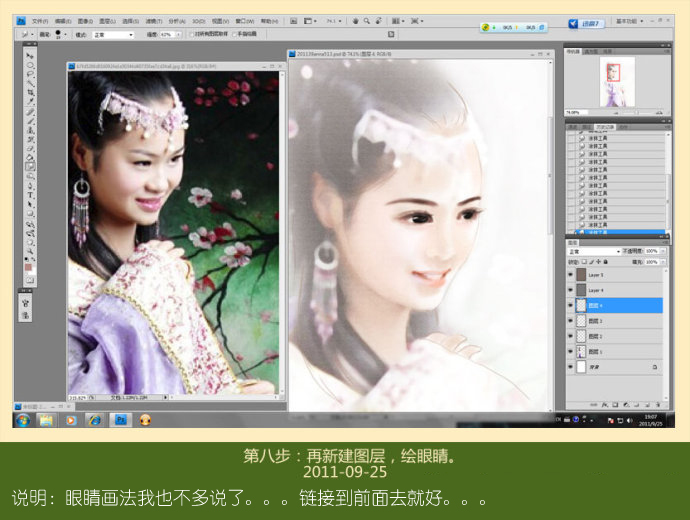Select the Smudge tool

(30, 167)
